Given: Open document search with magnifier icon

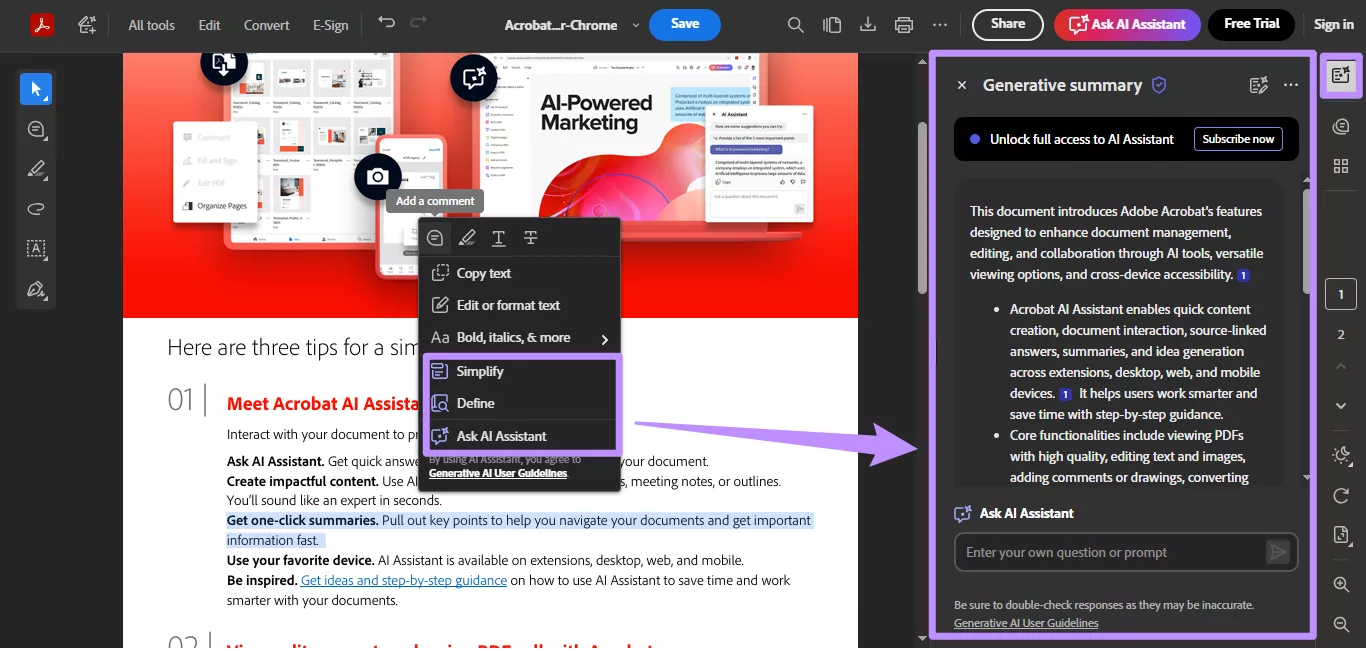Looking at the screenshot, I should pyautogui.click(x=795, y=24).
